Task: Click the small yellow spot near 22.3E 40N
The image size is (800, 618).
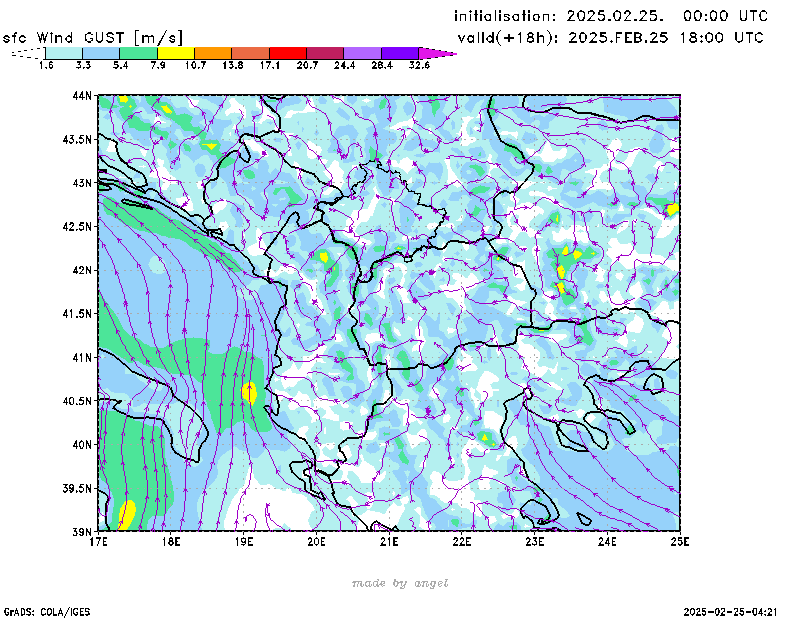Action: (x=485, y=437)
